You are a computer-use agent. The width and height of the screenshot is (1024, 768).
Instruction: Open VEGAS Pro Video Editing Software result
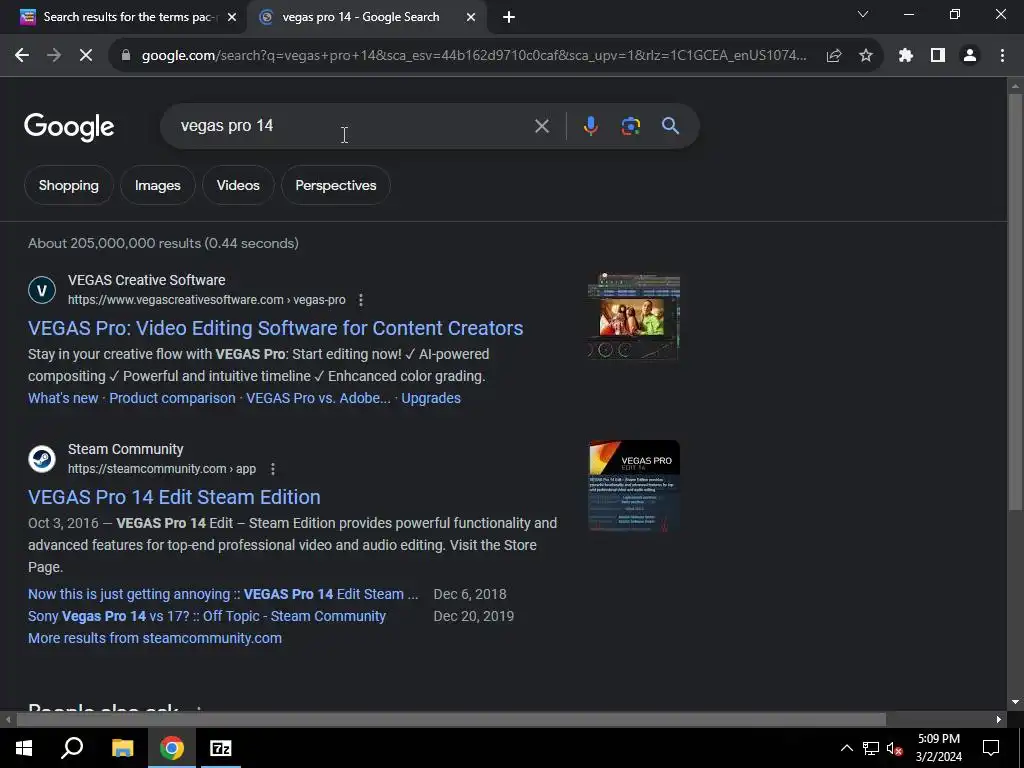(x=276, y=328)
